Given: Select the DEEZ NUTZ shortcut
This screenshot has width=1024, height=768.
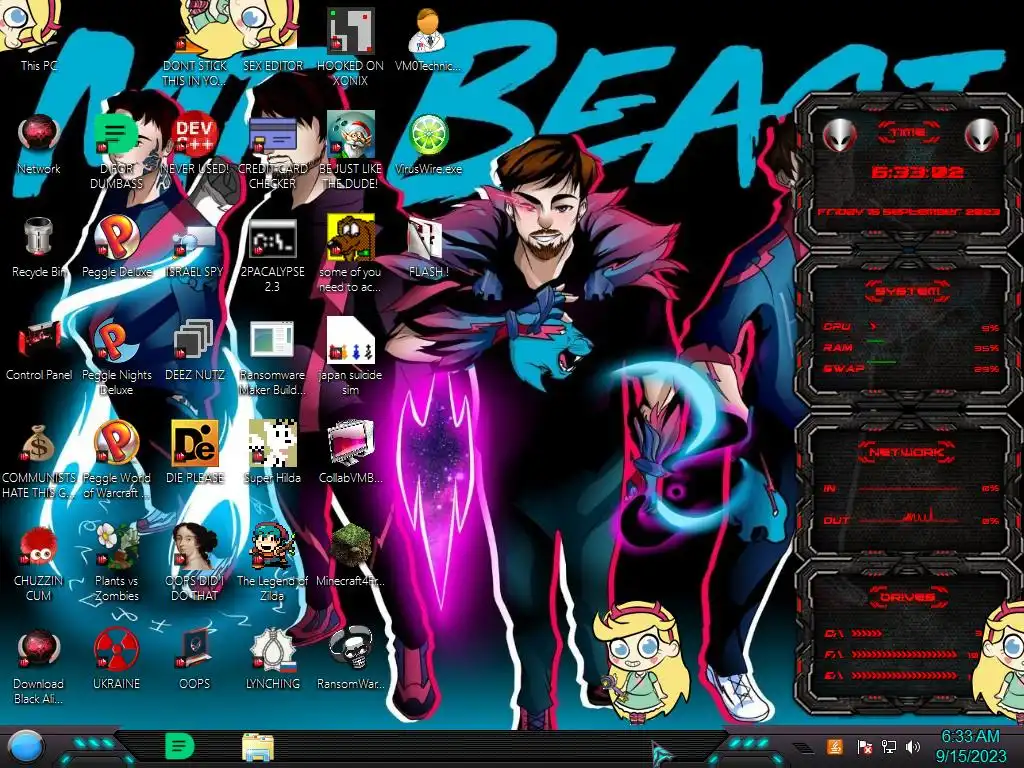Looking at the screenshot, I should tap(195, 350).
